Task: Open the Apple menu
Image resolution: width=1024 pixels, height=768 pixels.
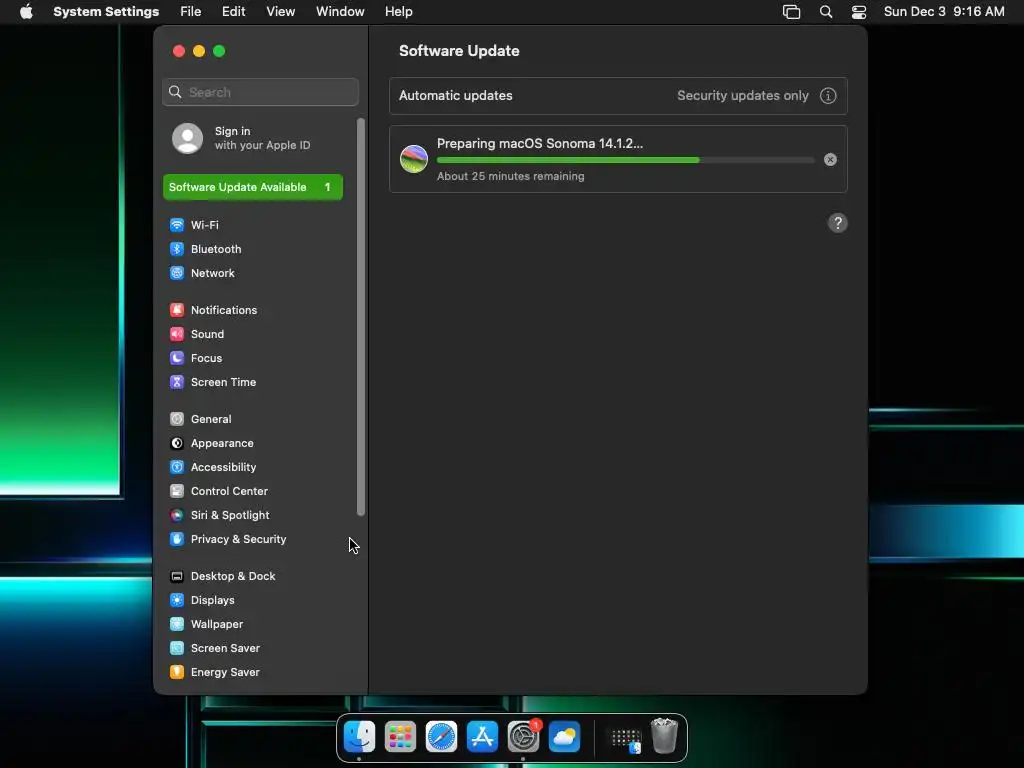Action: [26, 12]
